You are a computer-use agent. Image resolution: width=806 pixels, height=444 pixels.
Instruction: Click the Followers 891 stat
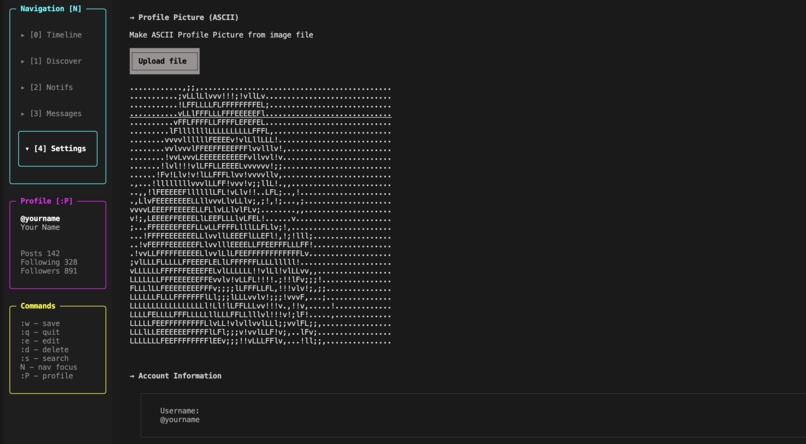49,271
